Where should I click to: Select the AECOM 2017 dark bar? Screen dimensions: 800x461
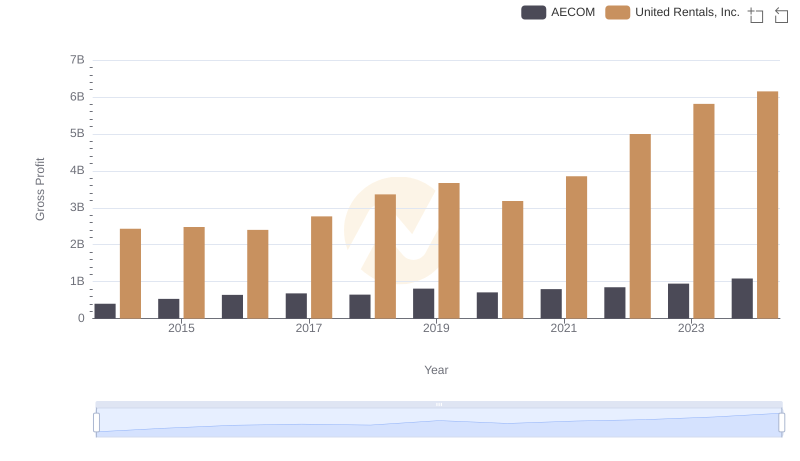tap(296, 306)
